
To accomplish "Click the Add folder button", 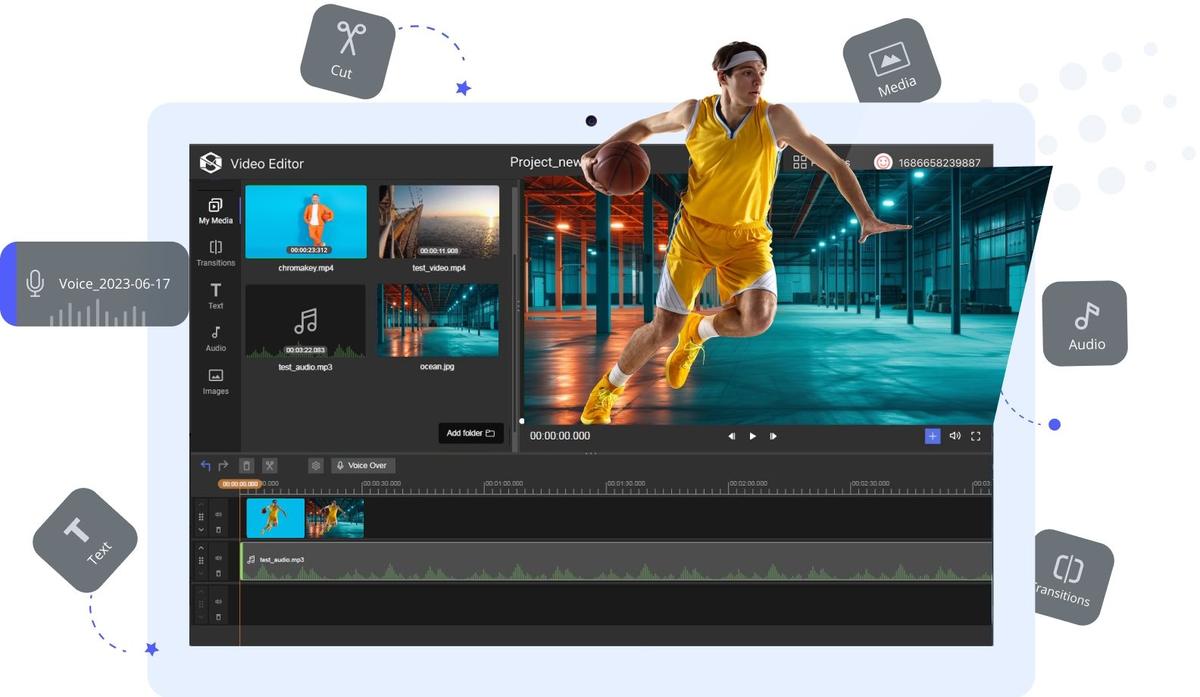I will (x=470, y=433).
